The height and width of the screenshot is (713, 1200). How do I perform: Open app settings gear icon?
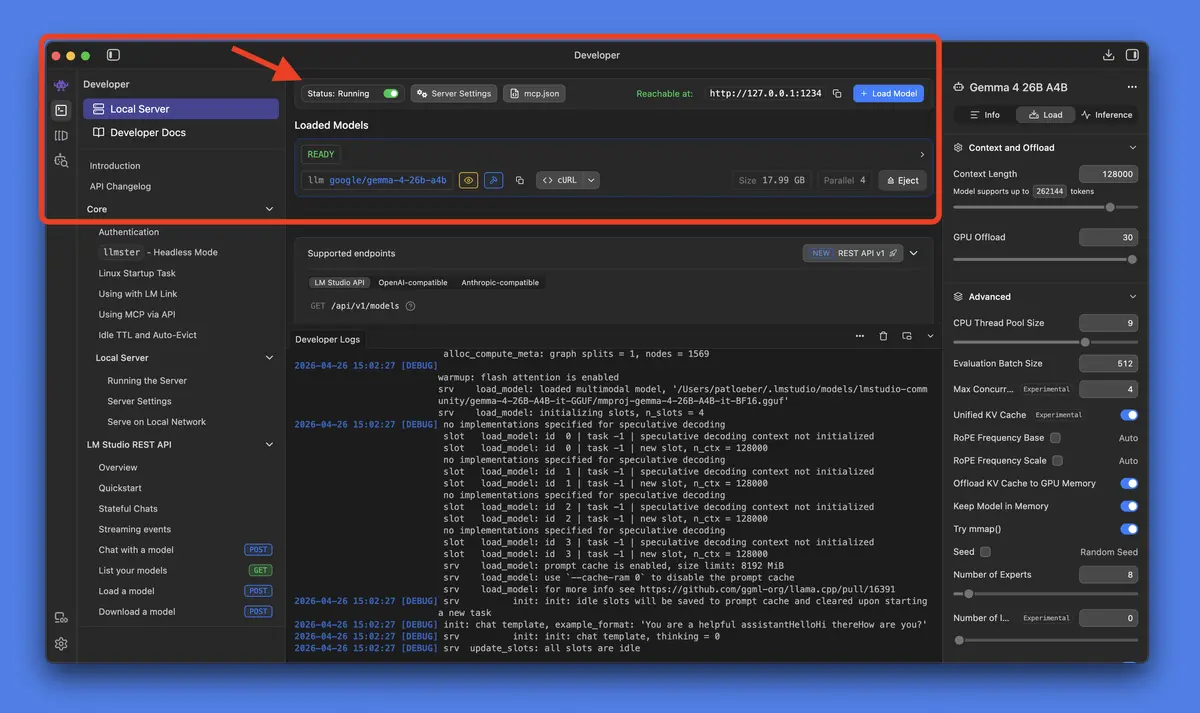[62, 644]
